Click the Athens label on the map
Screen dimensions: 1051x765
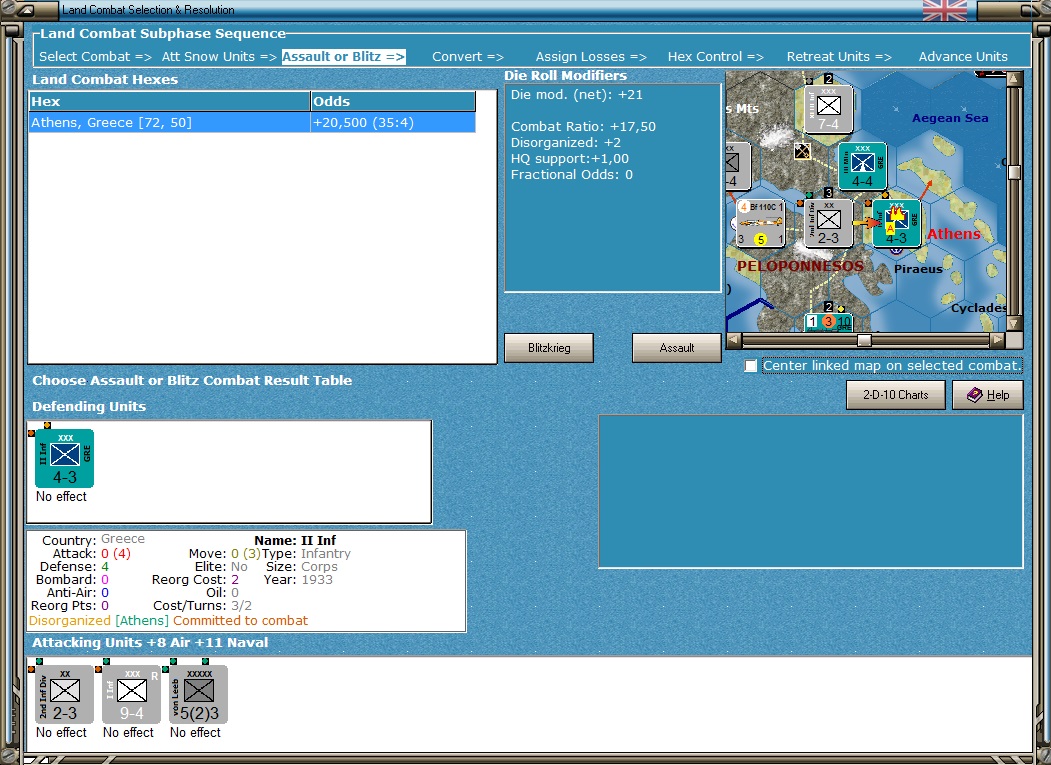[953, 234]
